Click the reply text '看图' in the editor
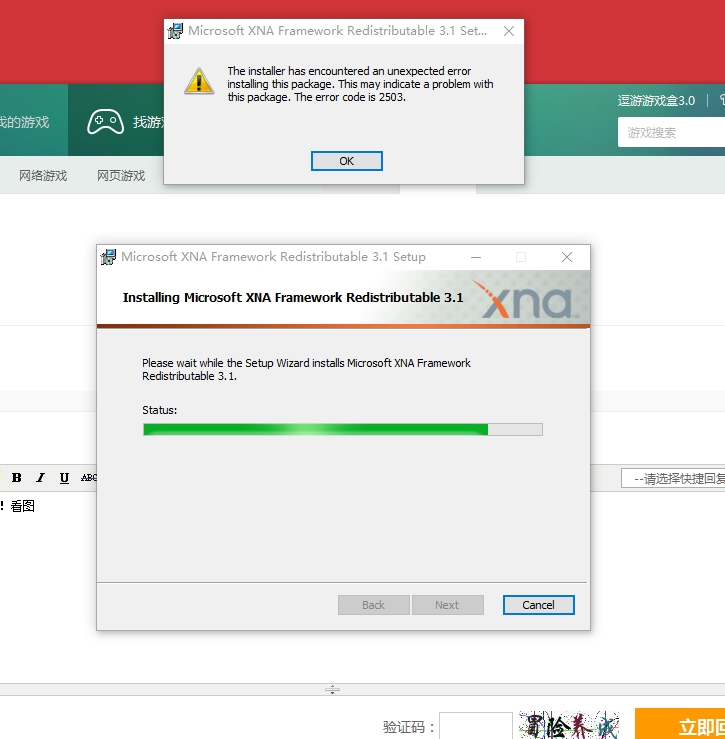Screen dimensions: 725x739 click(23, 506)
